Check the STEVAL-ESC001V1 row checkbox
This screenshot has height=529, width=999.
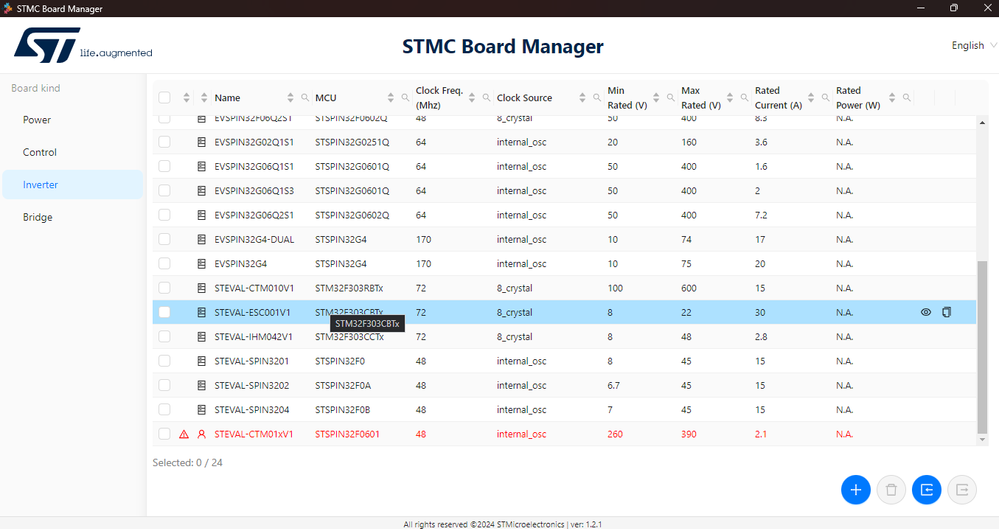[x=164, y=312]
